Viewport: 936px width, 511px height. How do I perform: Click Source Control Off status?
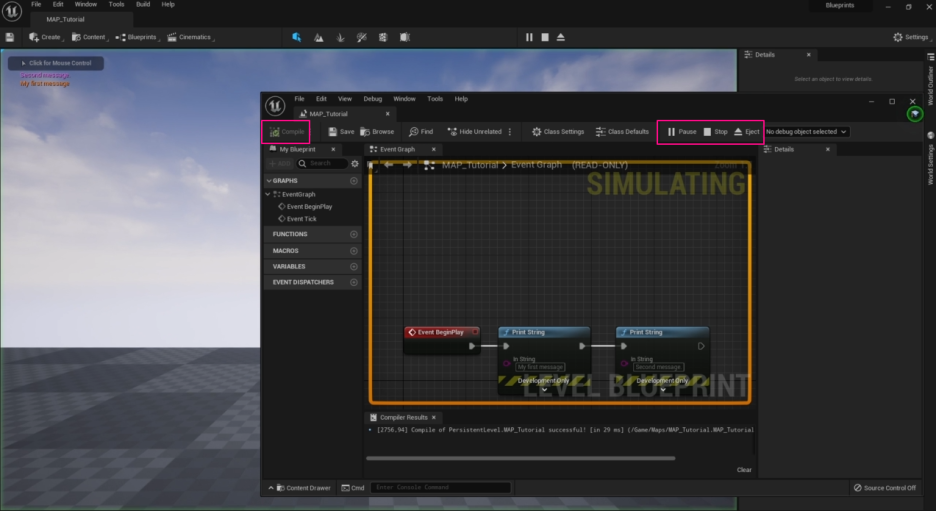[x=885, y=488]
